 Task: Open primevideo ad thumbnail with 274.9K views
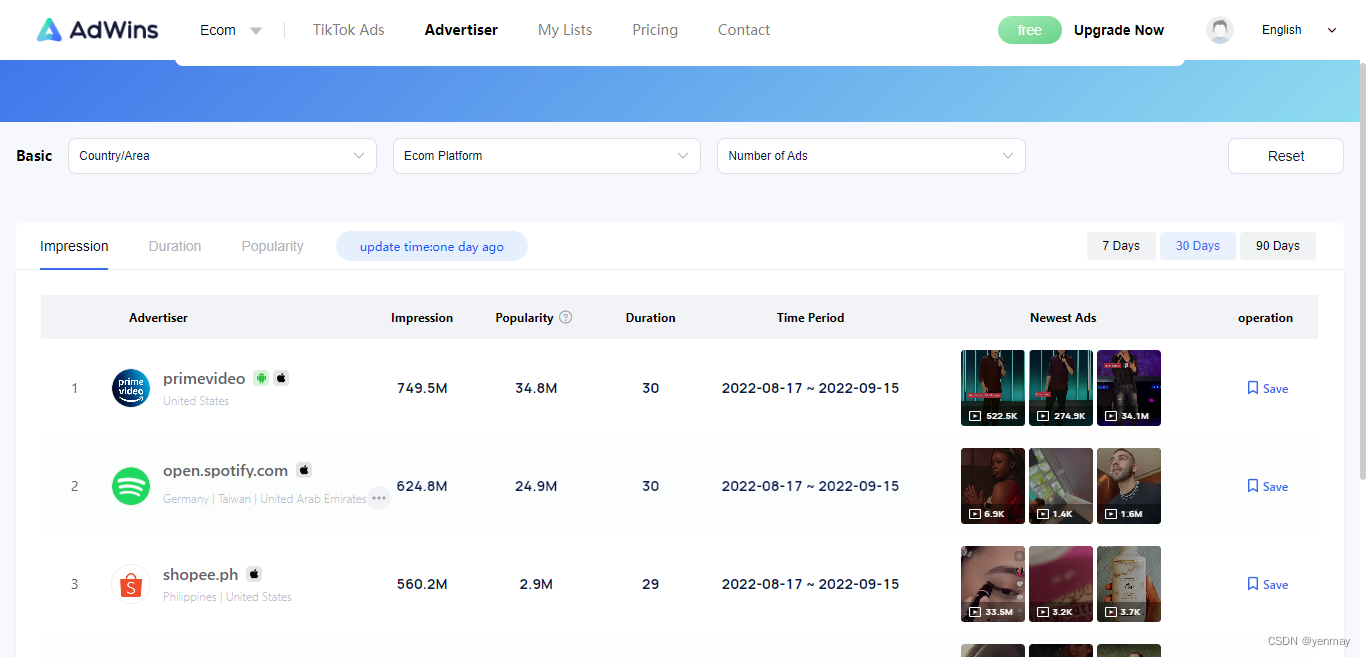tap(1061, 388)
